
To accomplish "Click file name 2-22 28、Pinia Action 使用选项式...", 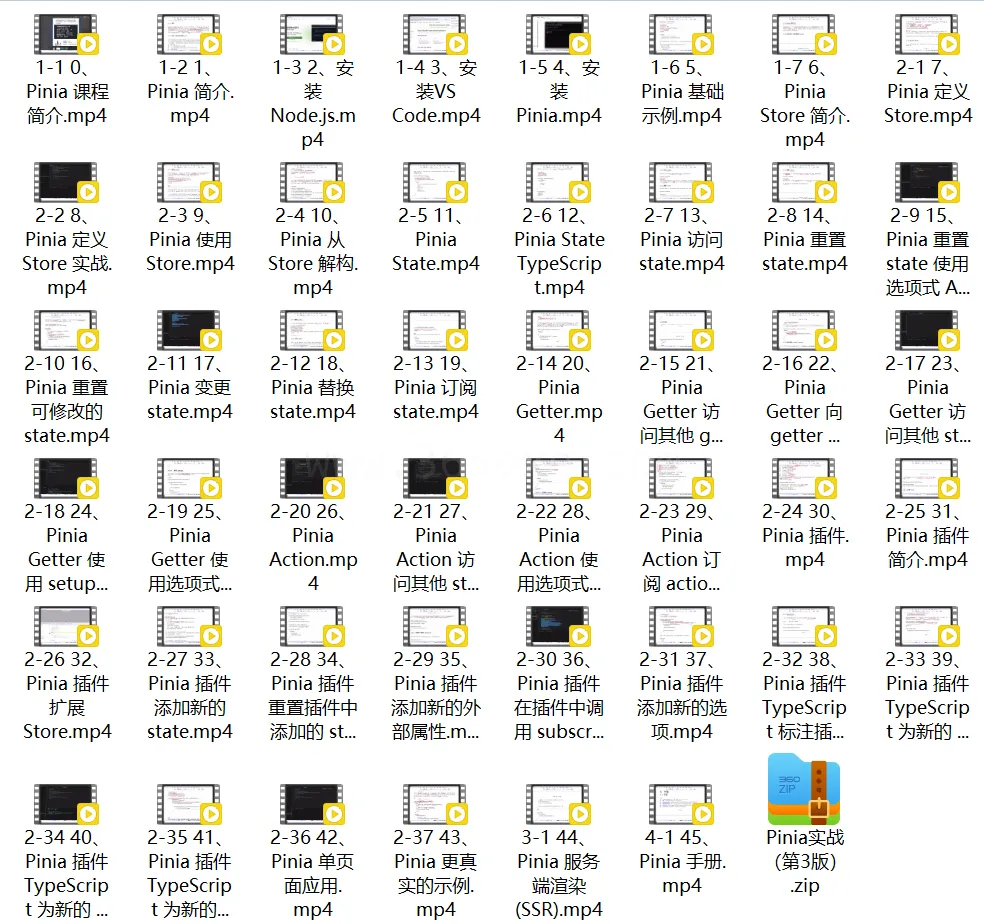I will 559,547.
